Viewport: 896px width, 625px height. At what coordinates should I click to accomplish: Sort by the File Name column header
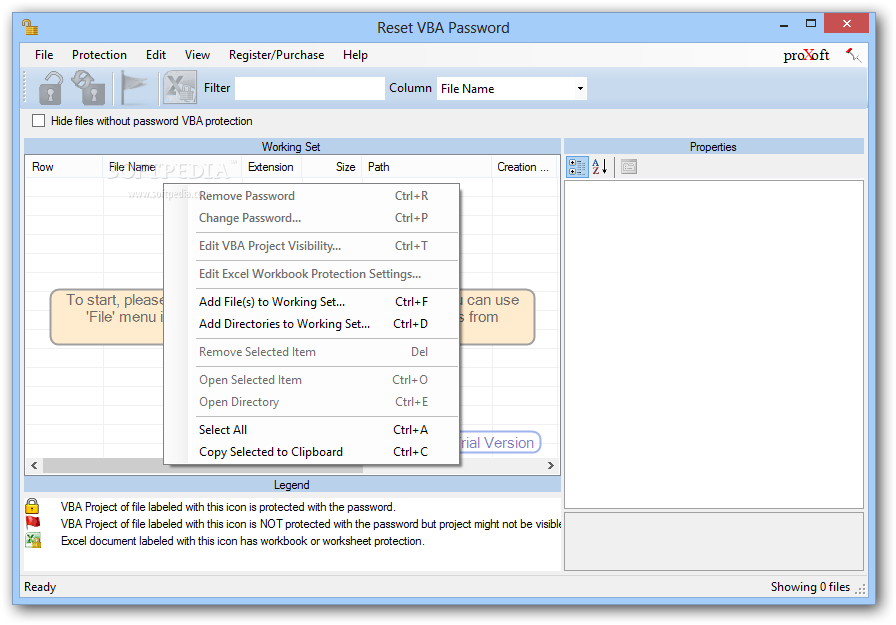point(172,167)
